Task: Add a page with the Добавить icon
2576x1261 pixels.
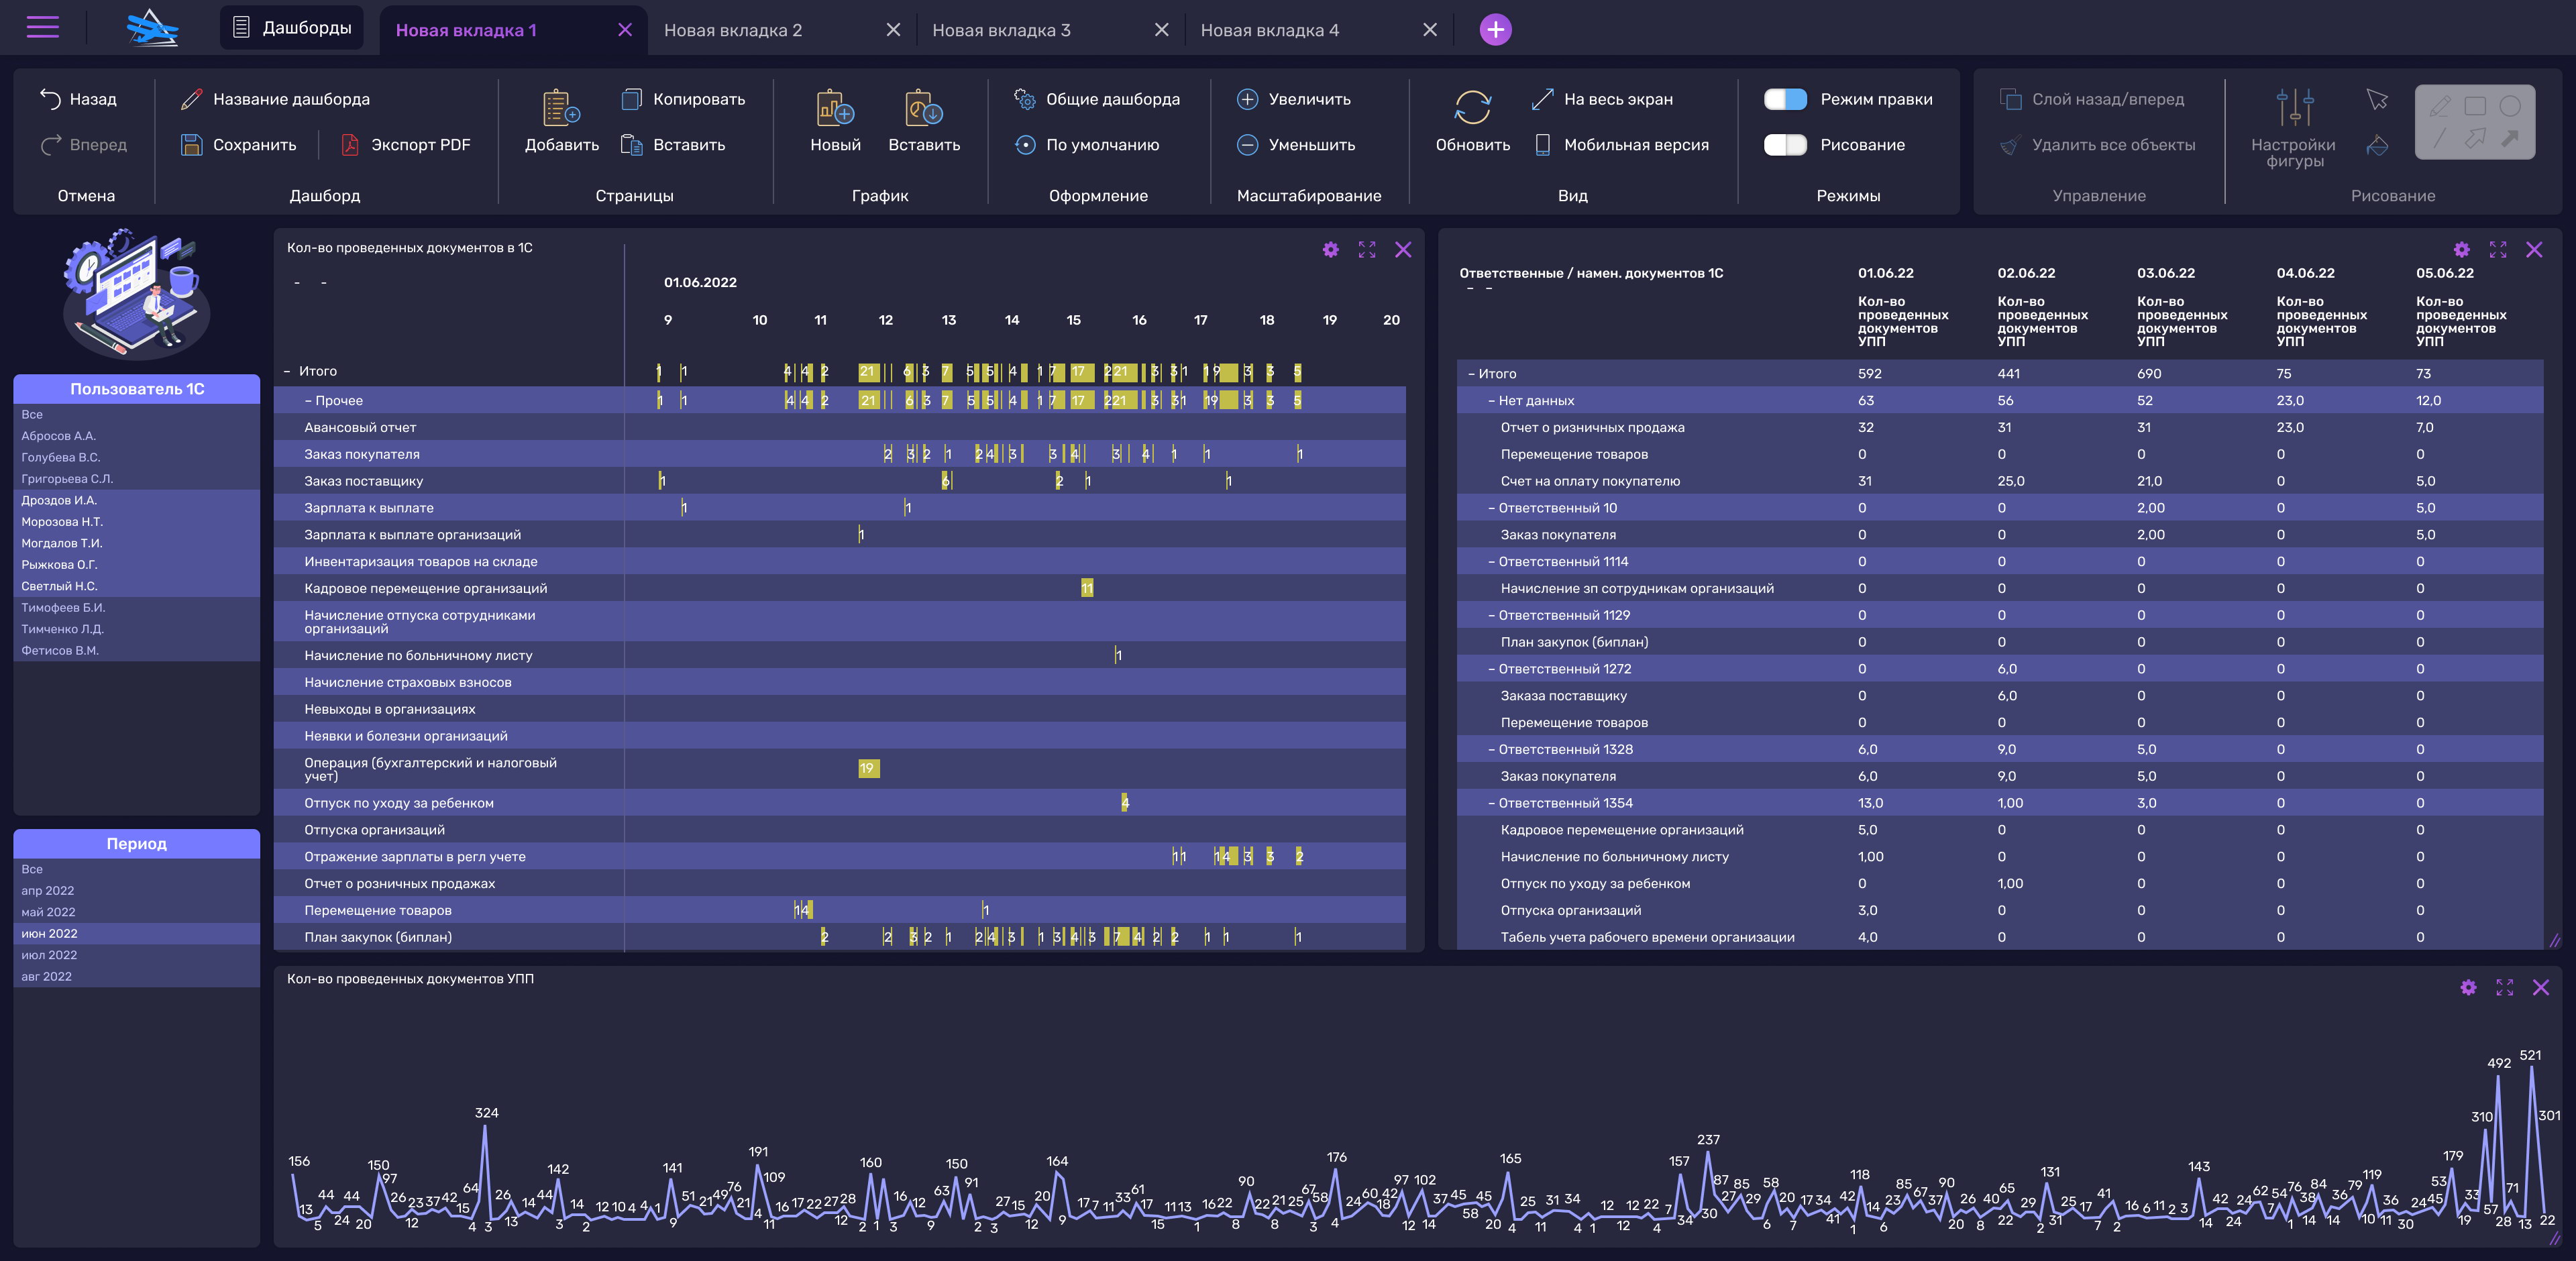Action: point(561,109)
